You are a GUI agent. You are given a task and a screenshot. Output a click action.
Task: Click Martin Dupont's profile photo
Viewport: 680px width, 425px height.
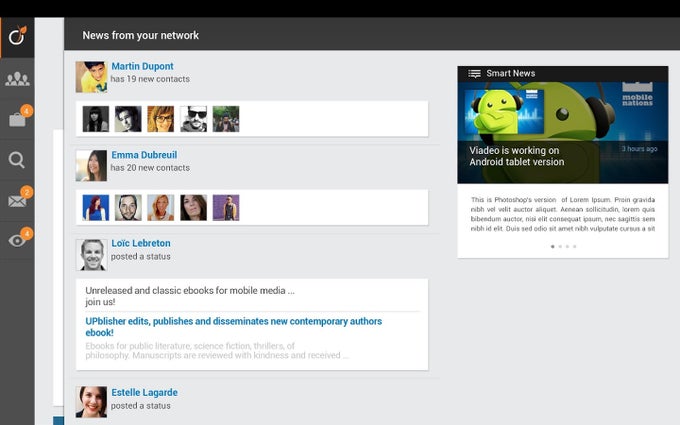pos(91,77)
